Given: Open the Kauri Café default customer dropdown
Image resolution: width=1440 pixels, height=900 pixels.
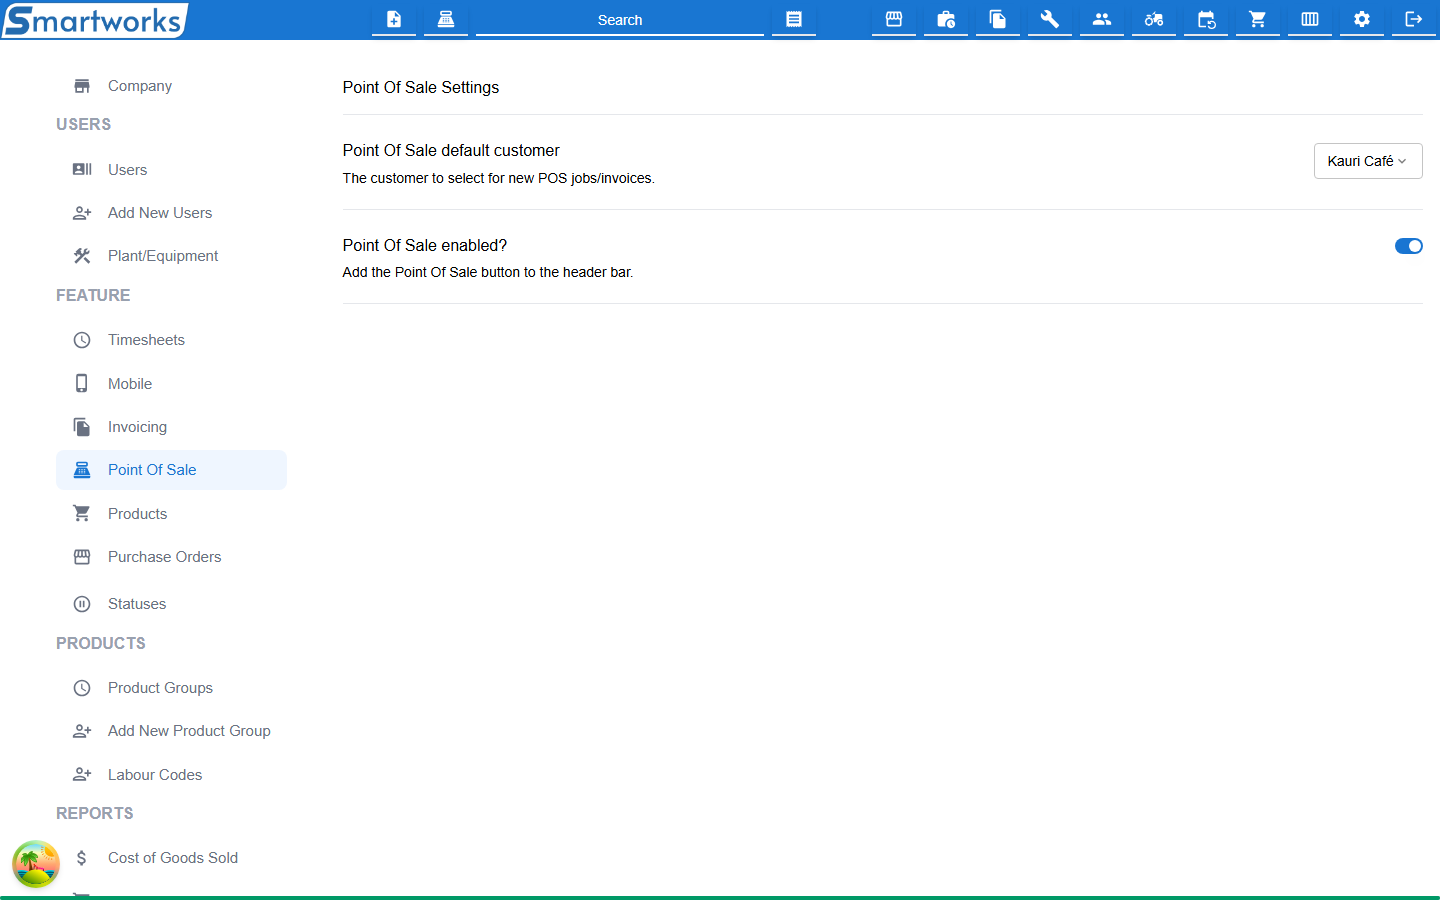Looking at the screenshot, I should point(1368,161).
